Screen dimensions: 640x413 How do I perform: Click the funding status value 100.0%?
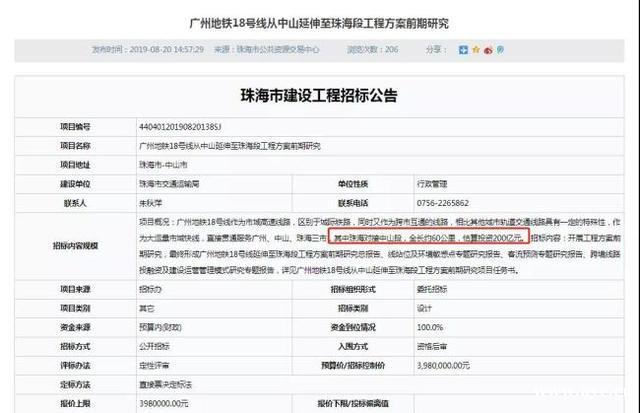[x=430, y=327]
